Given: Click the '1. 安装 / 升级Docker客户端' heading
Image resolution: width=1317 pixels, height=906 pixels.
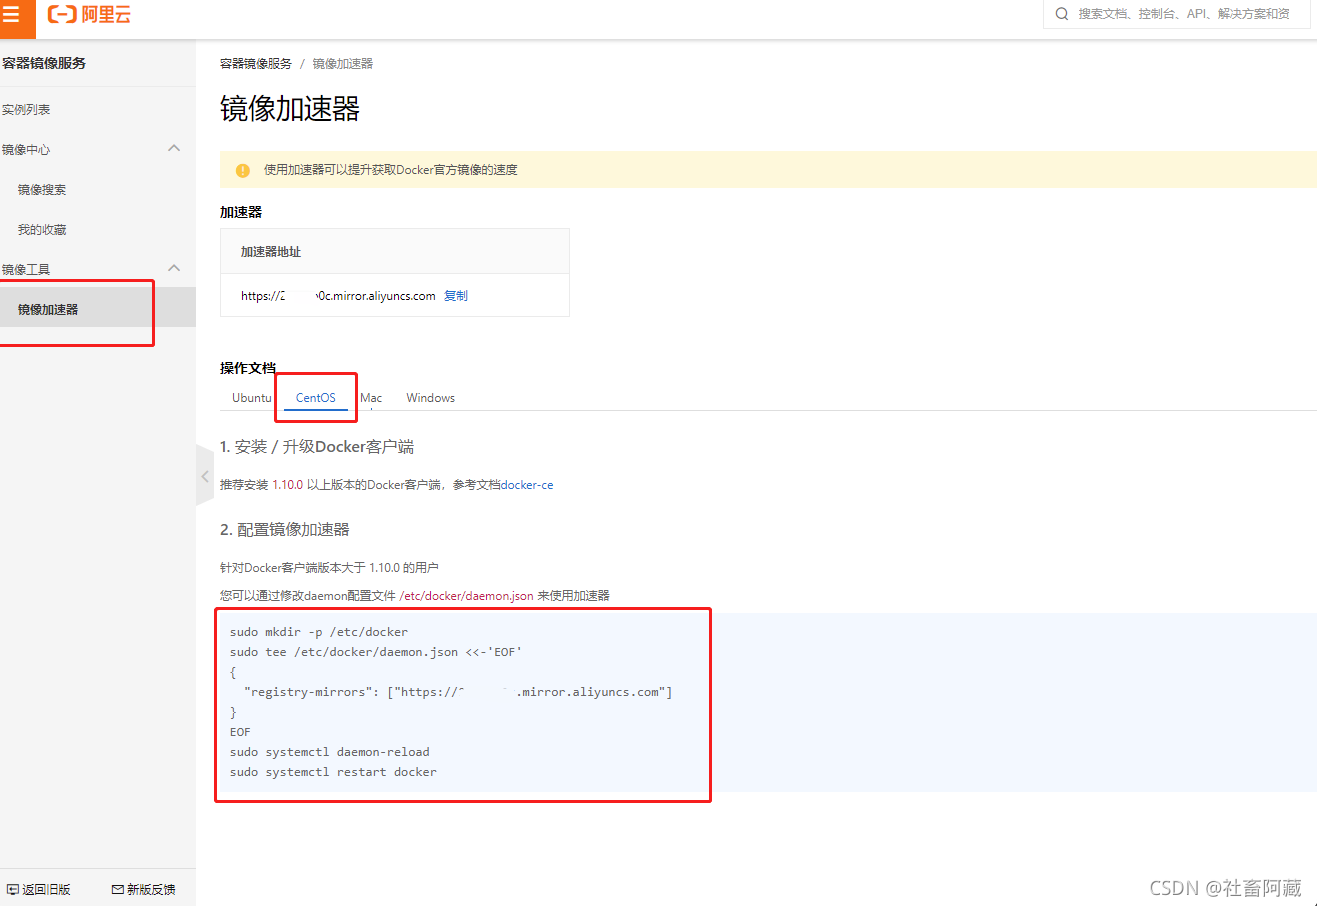Looking at the screenshot, I should tap(317, 447).
